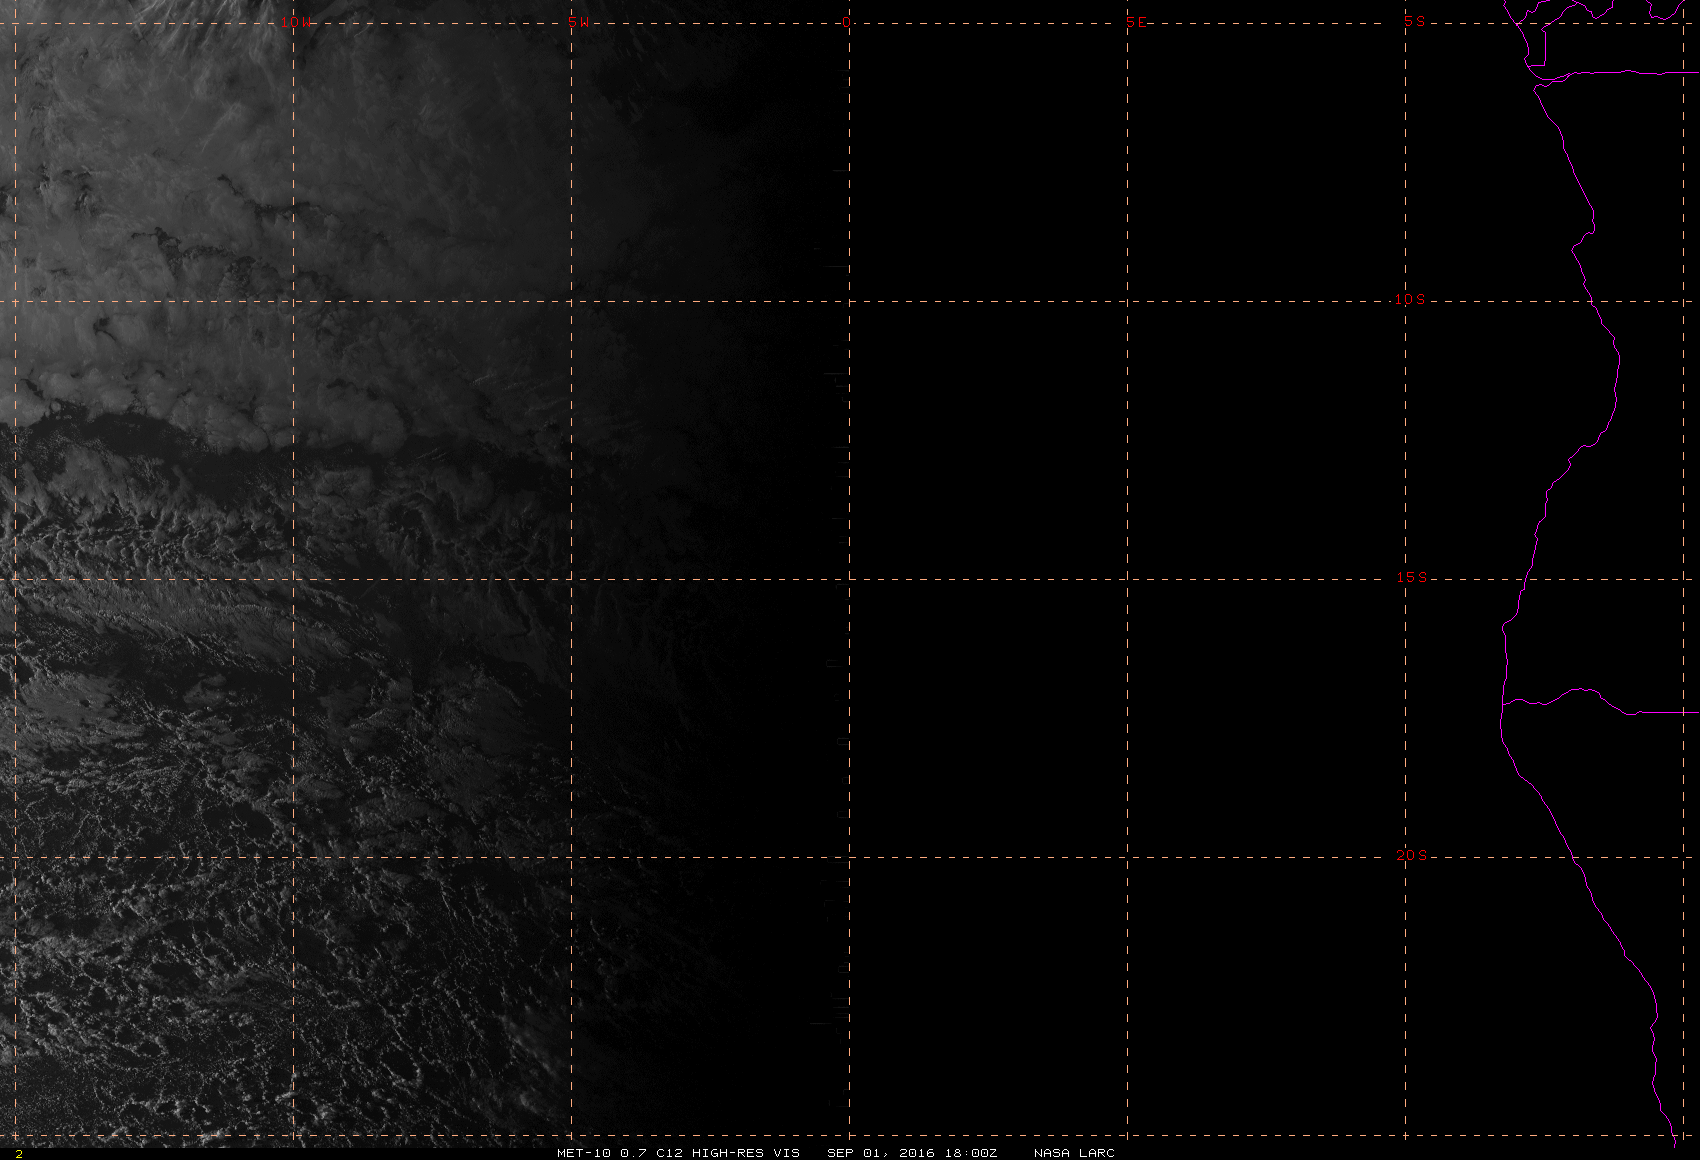Click the SEP 01, 2016 18:00Z timestamp
This screenshot has width=1700, height=1160.
pos(912,1153)
